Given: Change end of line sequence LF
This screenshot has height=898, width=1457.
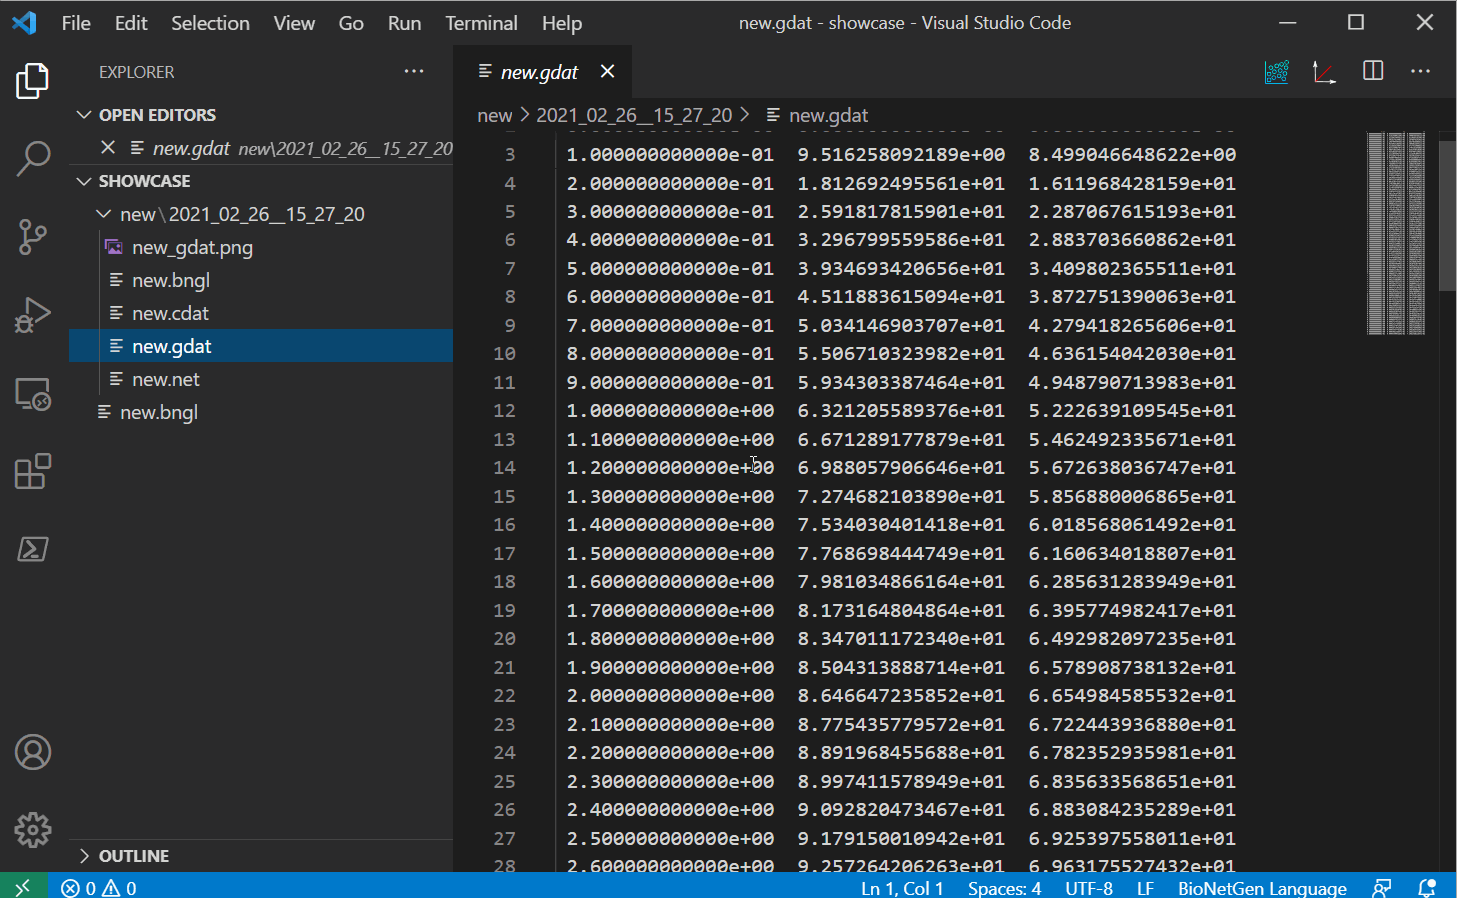Looking at the screenshot, I should (1145, 888).
